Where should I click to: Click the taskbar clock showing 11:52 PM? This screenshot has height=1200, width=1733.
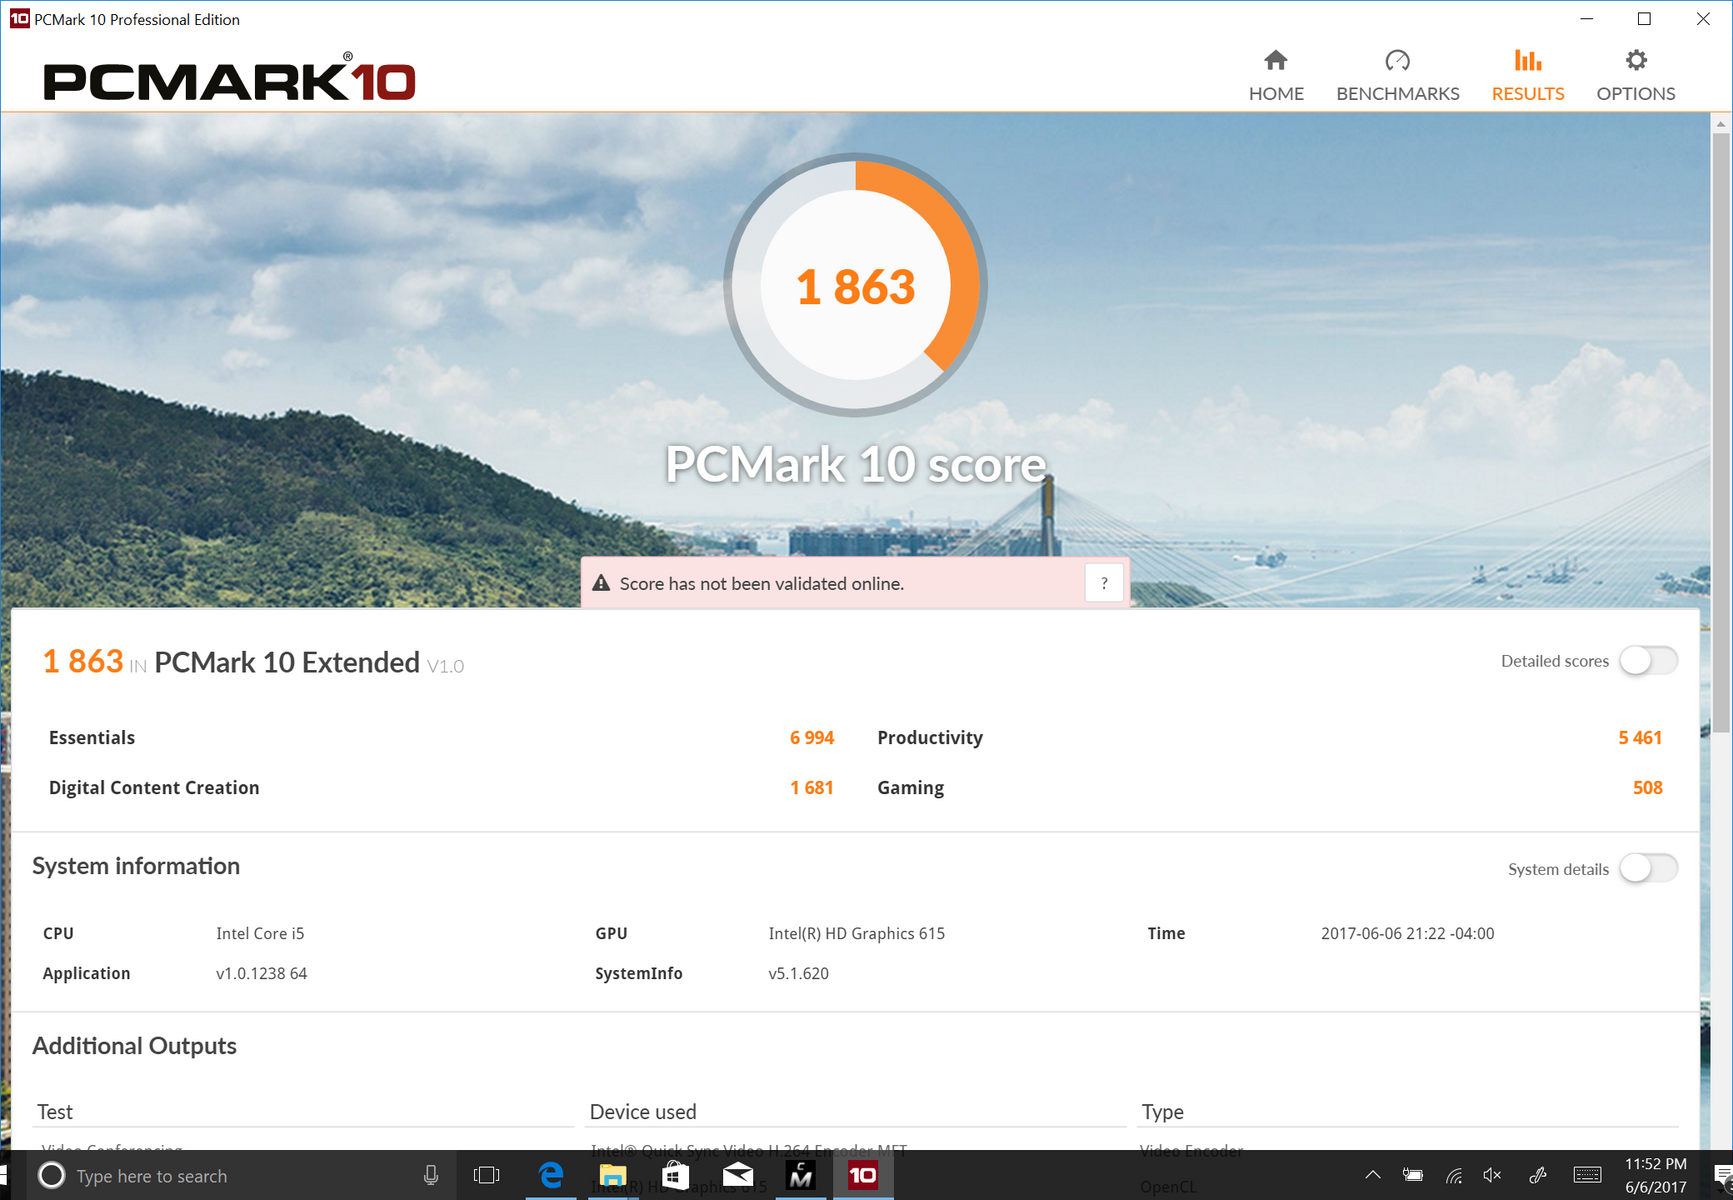pyautogui.click(x=1656, y=1176)
